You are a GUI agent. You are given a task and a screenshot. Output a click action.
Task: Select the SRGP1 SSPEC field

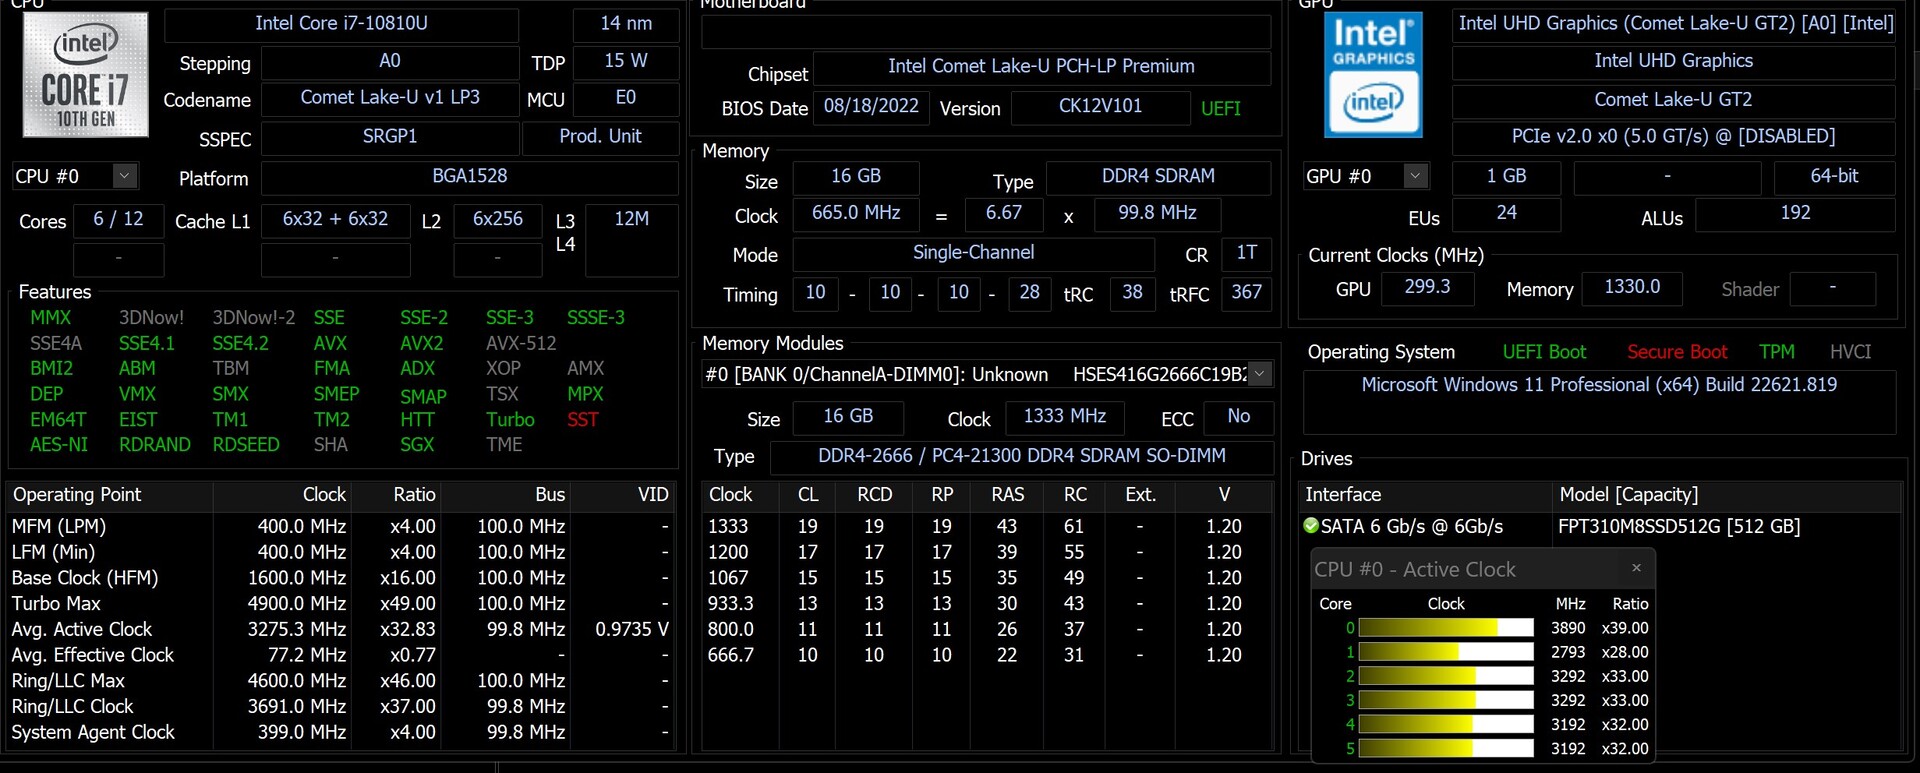[390, 137]
